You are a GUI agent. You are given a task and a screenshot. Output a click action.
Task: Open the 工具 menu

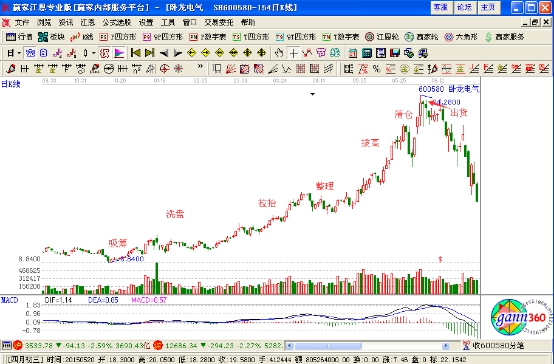point(168,23)
